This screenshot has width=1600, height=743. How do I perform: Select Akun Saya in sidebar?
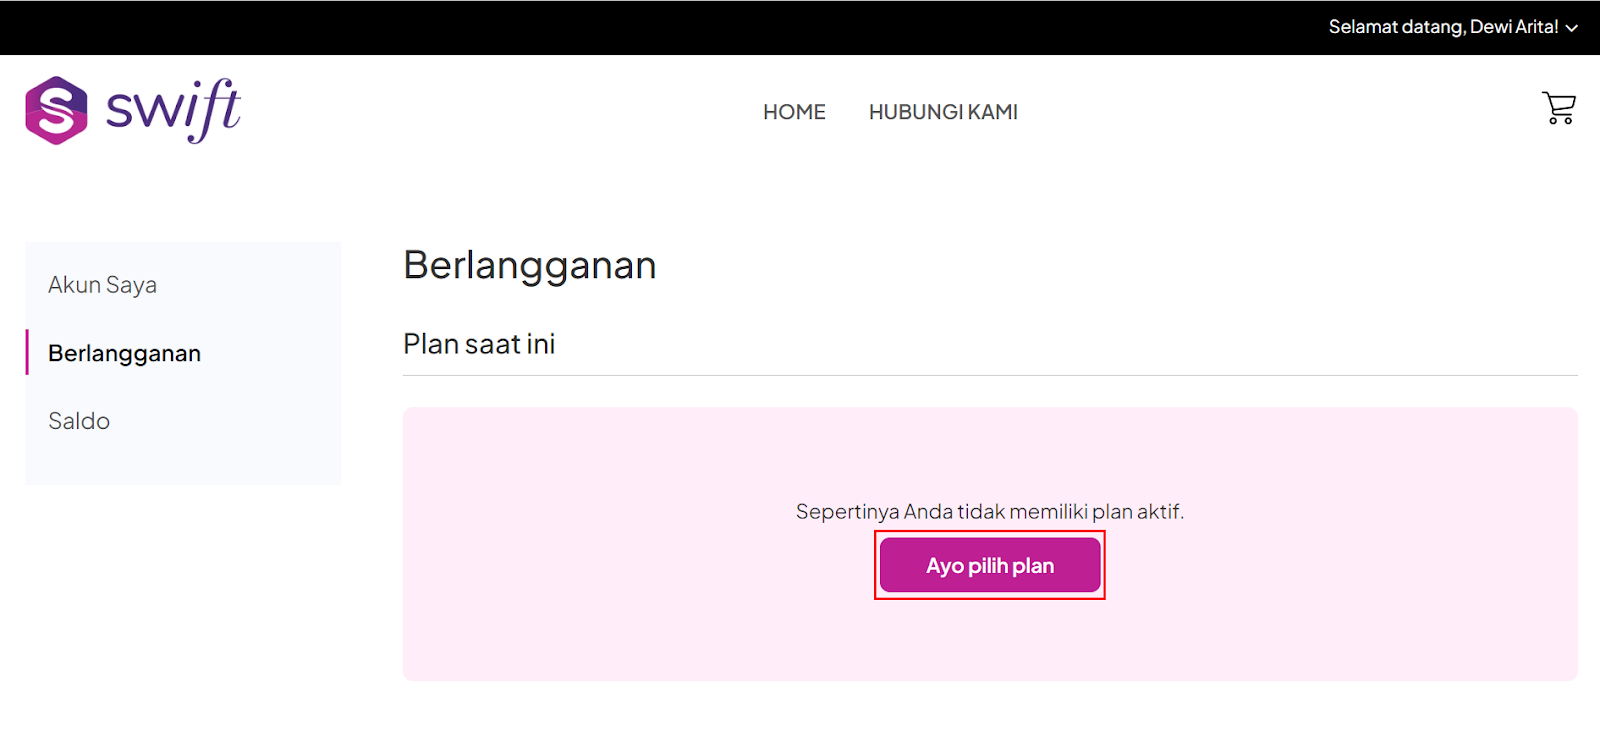point(102,285)
